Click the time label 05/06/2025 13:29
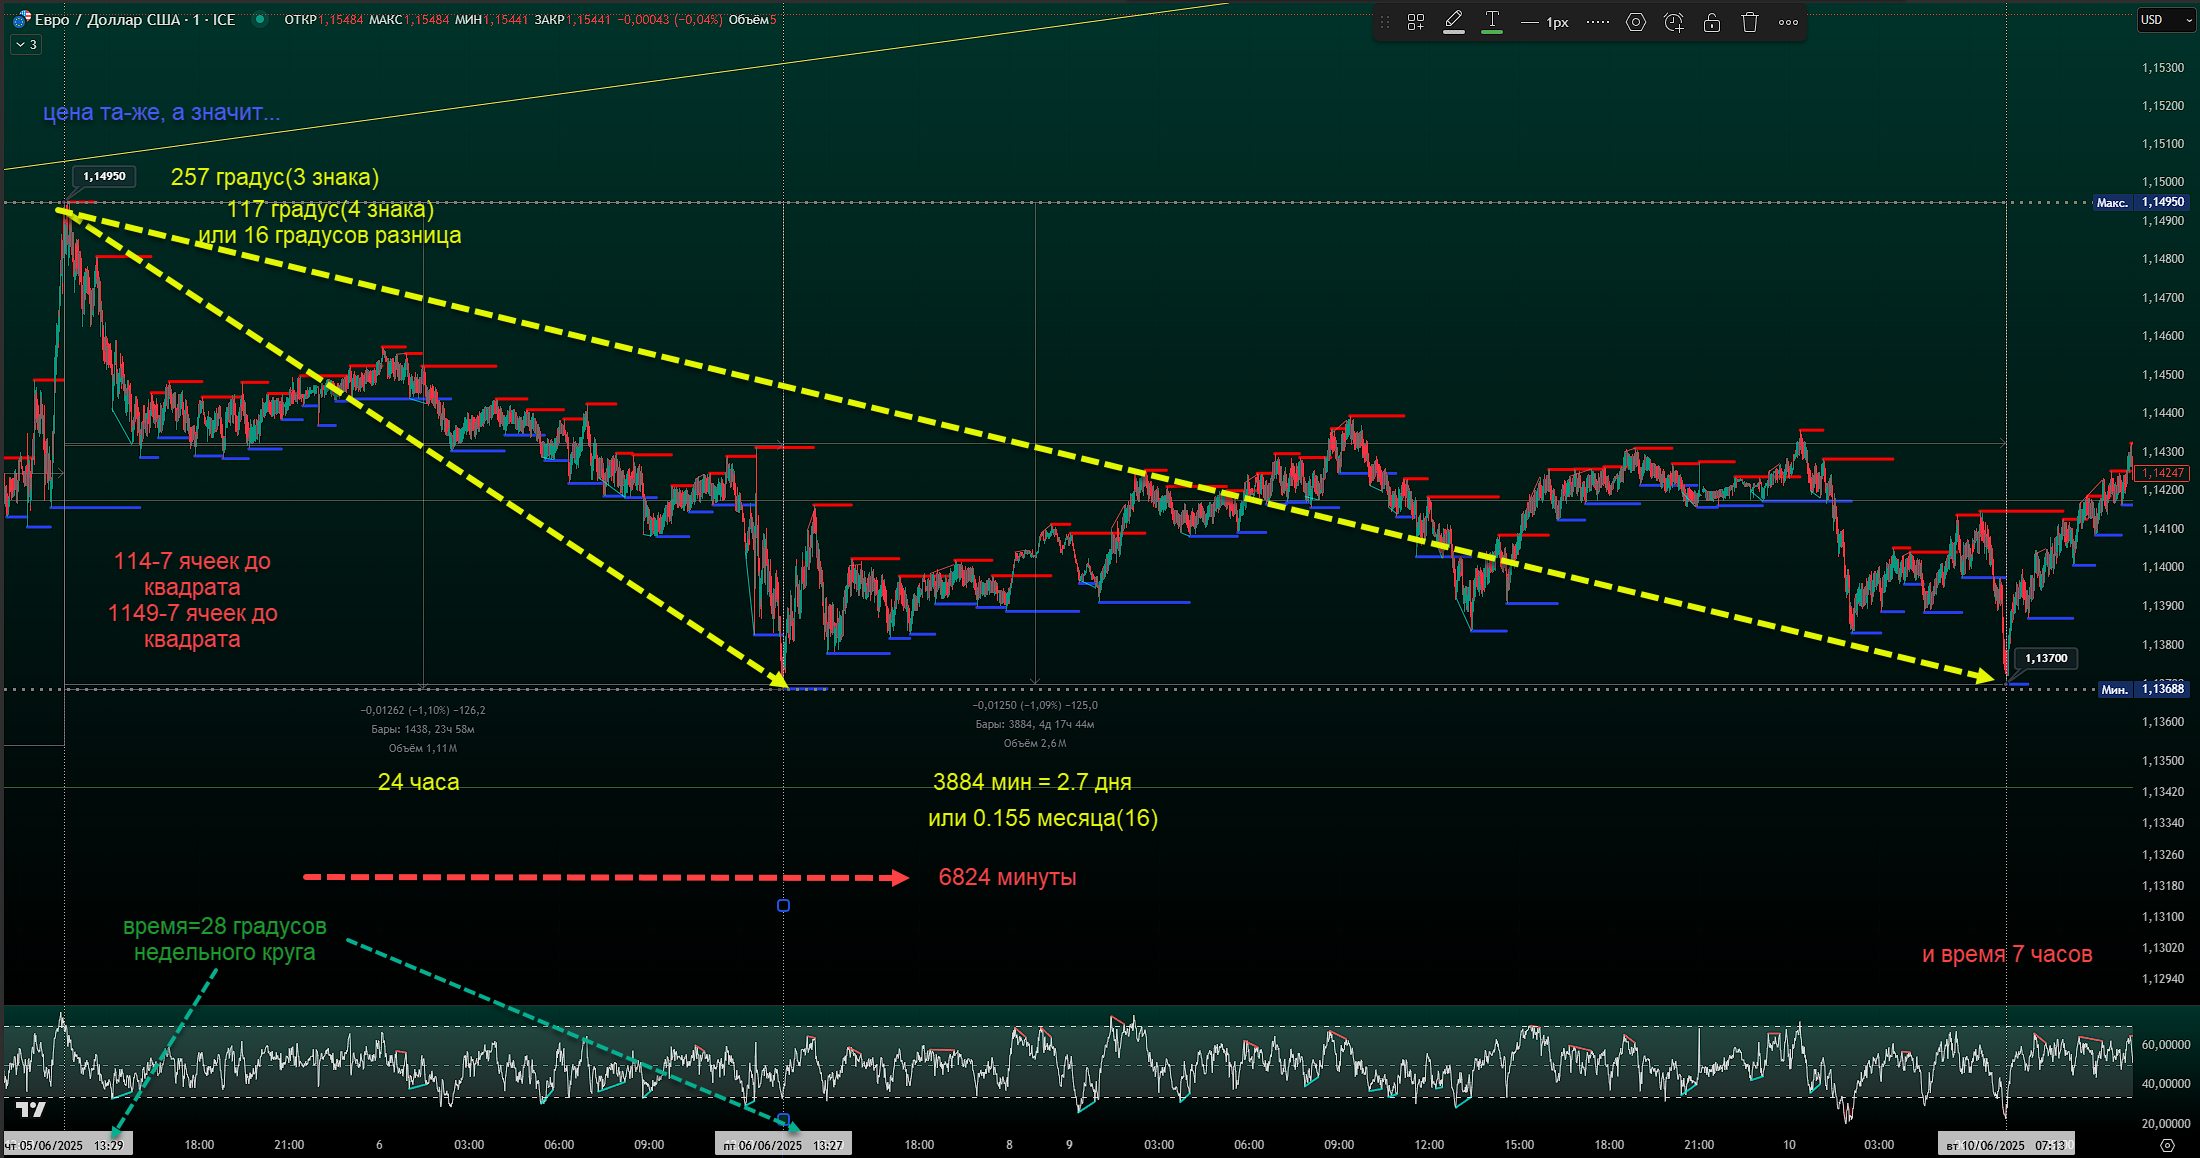The width and height of the screenshot is (2200, 1158). point(67,1145)
